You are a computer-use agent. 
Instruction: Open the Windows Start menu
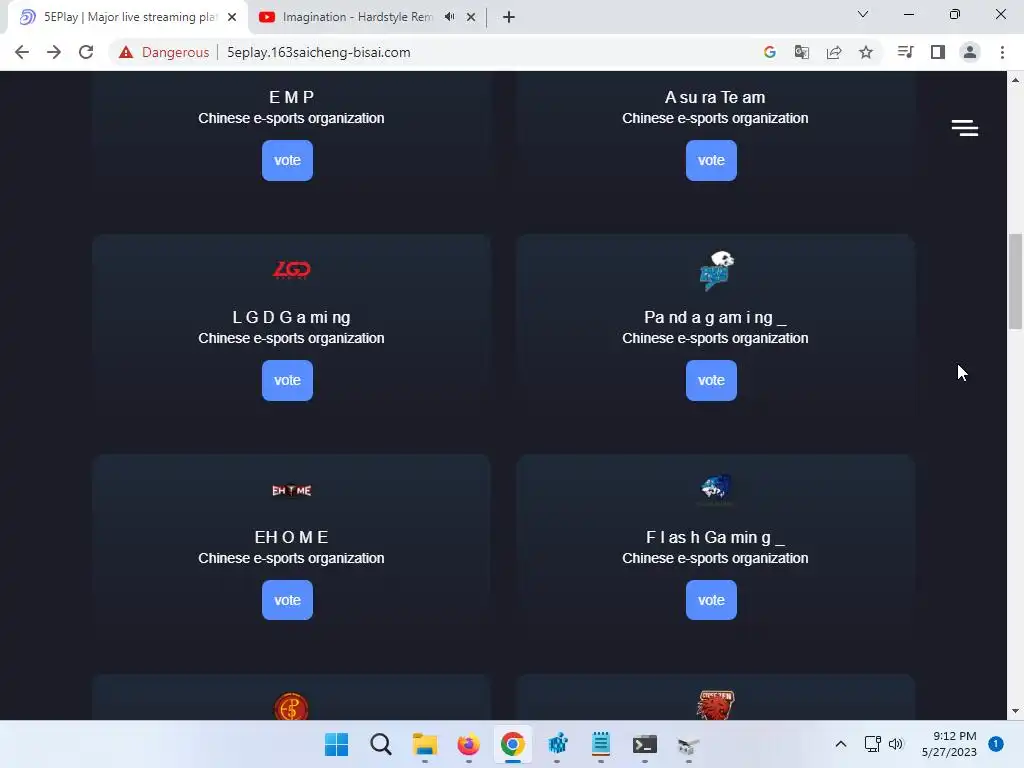(x=336, y=744)
